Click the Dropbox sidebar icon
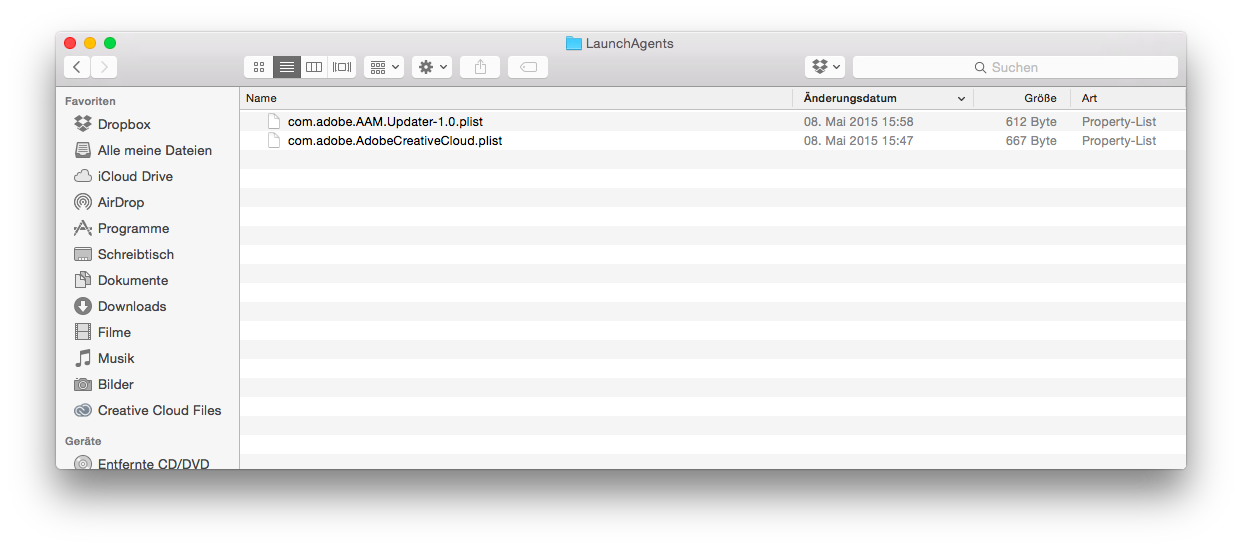Image resolution: width=1242 pixels, height=549 pixels. pyautogui.click(x=83, y=124)
